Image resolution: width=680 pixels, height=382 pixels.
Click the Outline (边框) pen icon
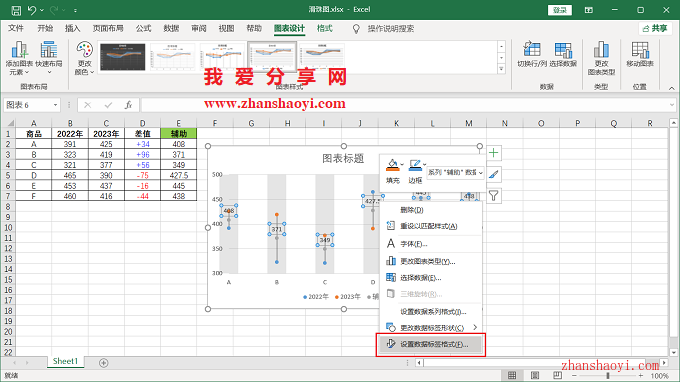[415, 165]
